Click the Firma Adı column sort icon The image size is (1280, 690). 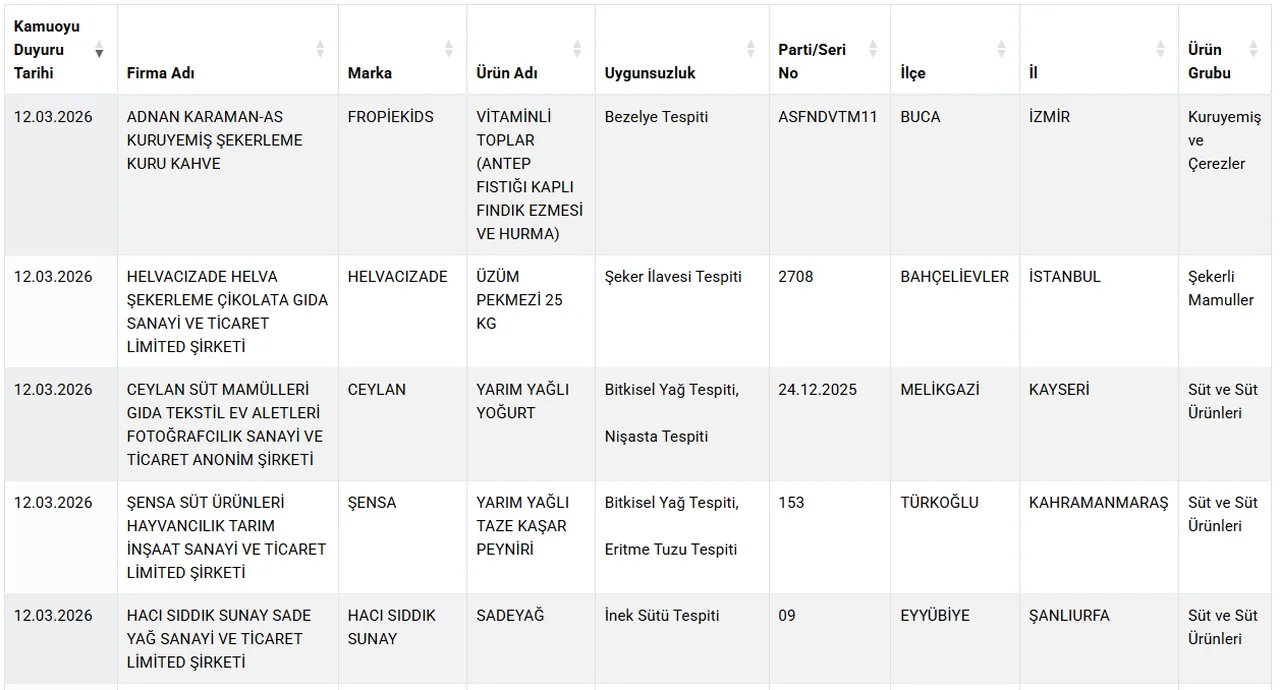pos(320,49)
